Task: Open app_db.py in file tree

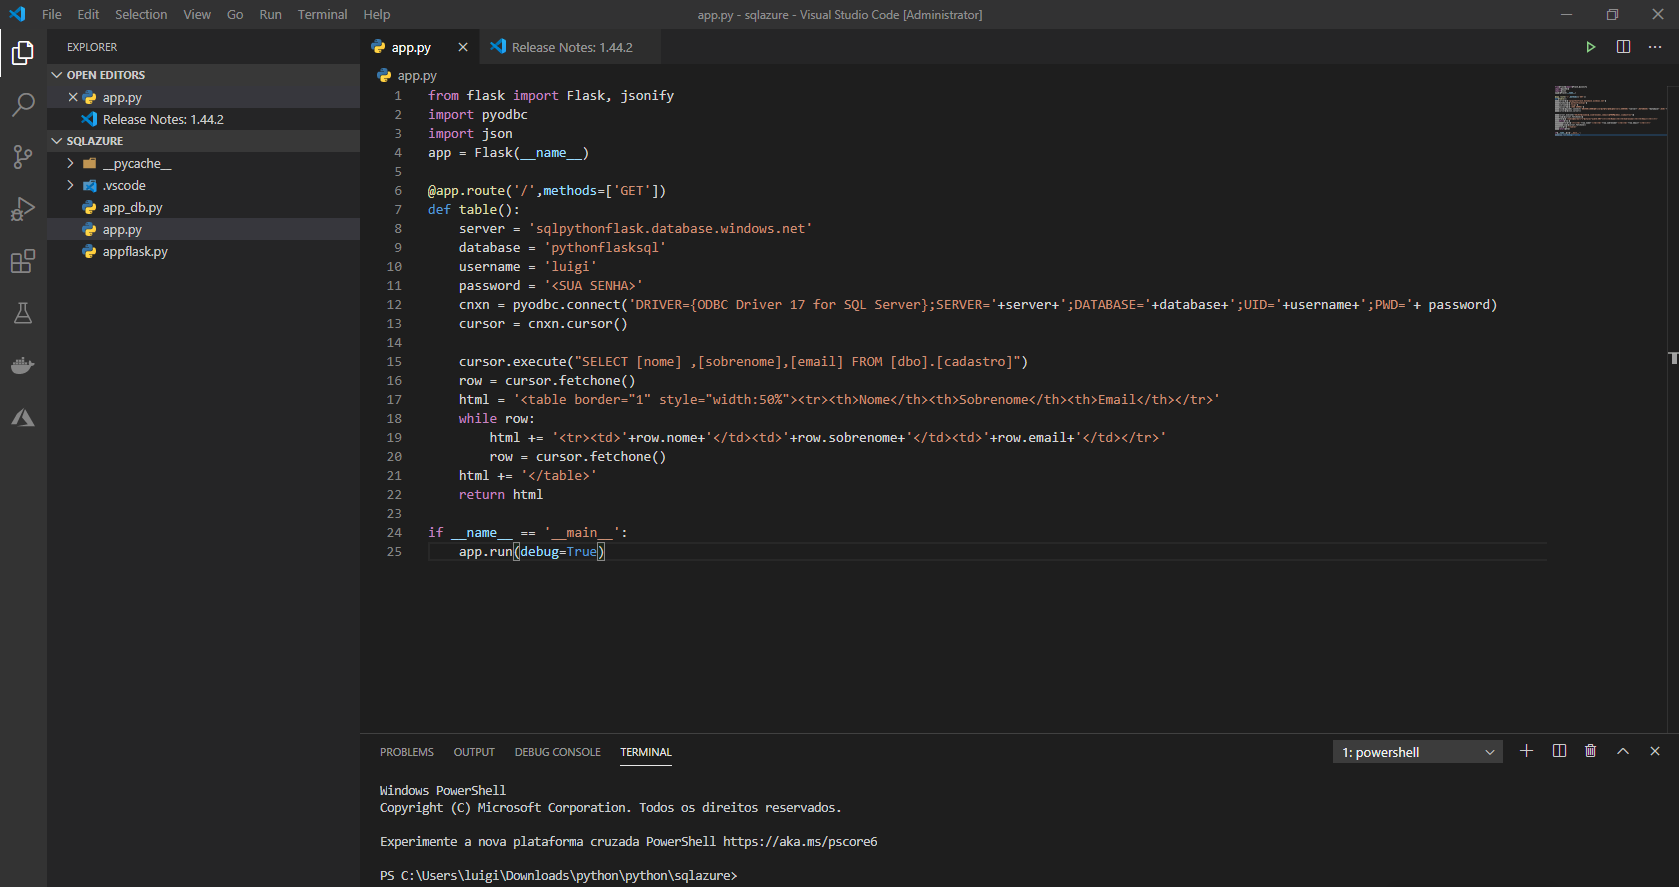Action: (x=204, y=207)
